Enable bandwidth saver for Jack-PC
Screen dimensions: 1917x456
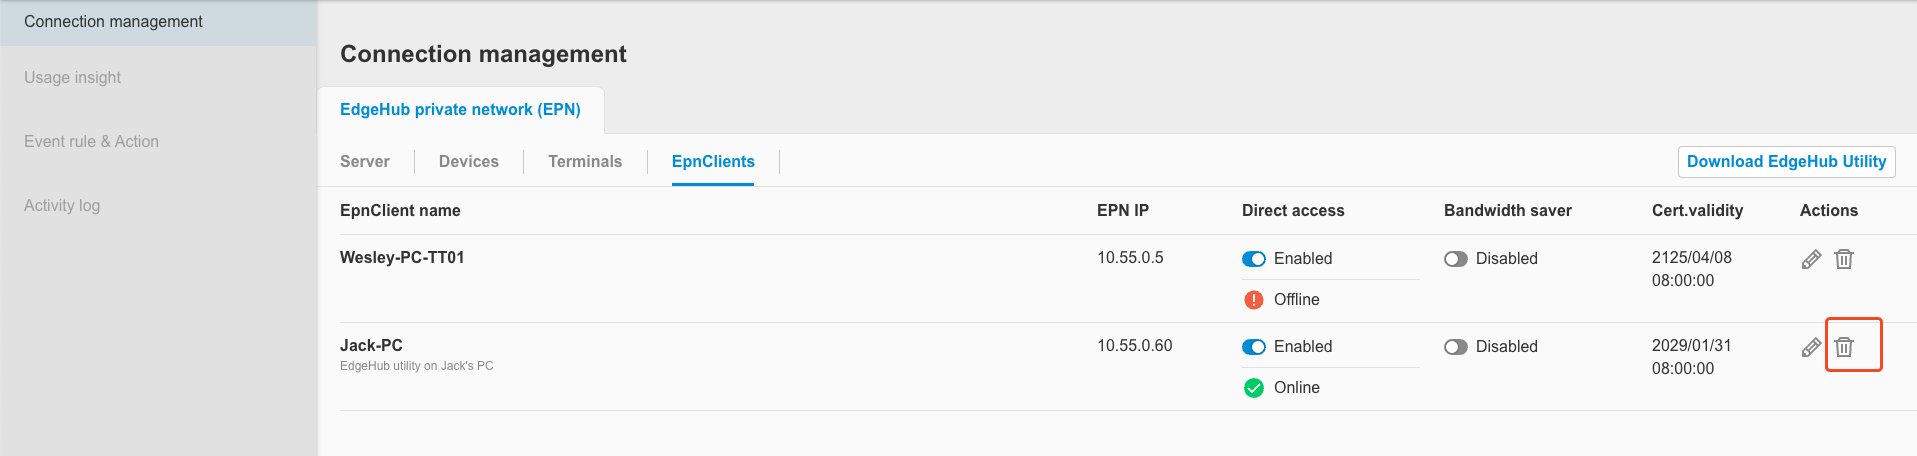tap(1456, 347)
